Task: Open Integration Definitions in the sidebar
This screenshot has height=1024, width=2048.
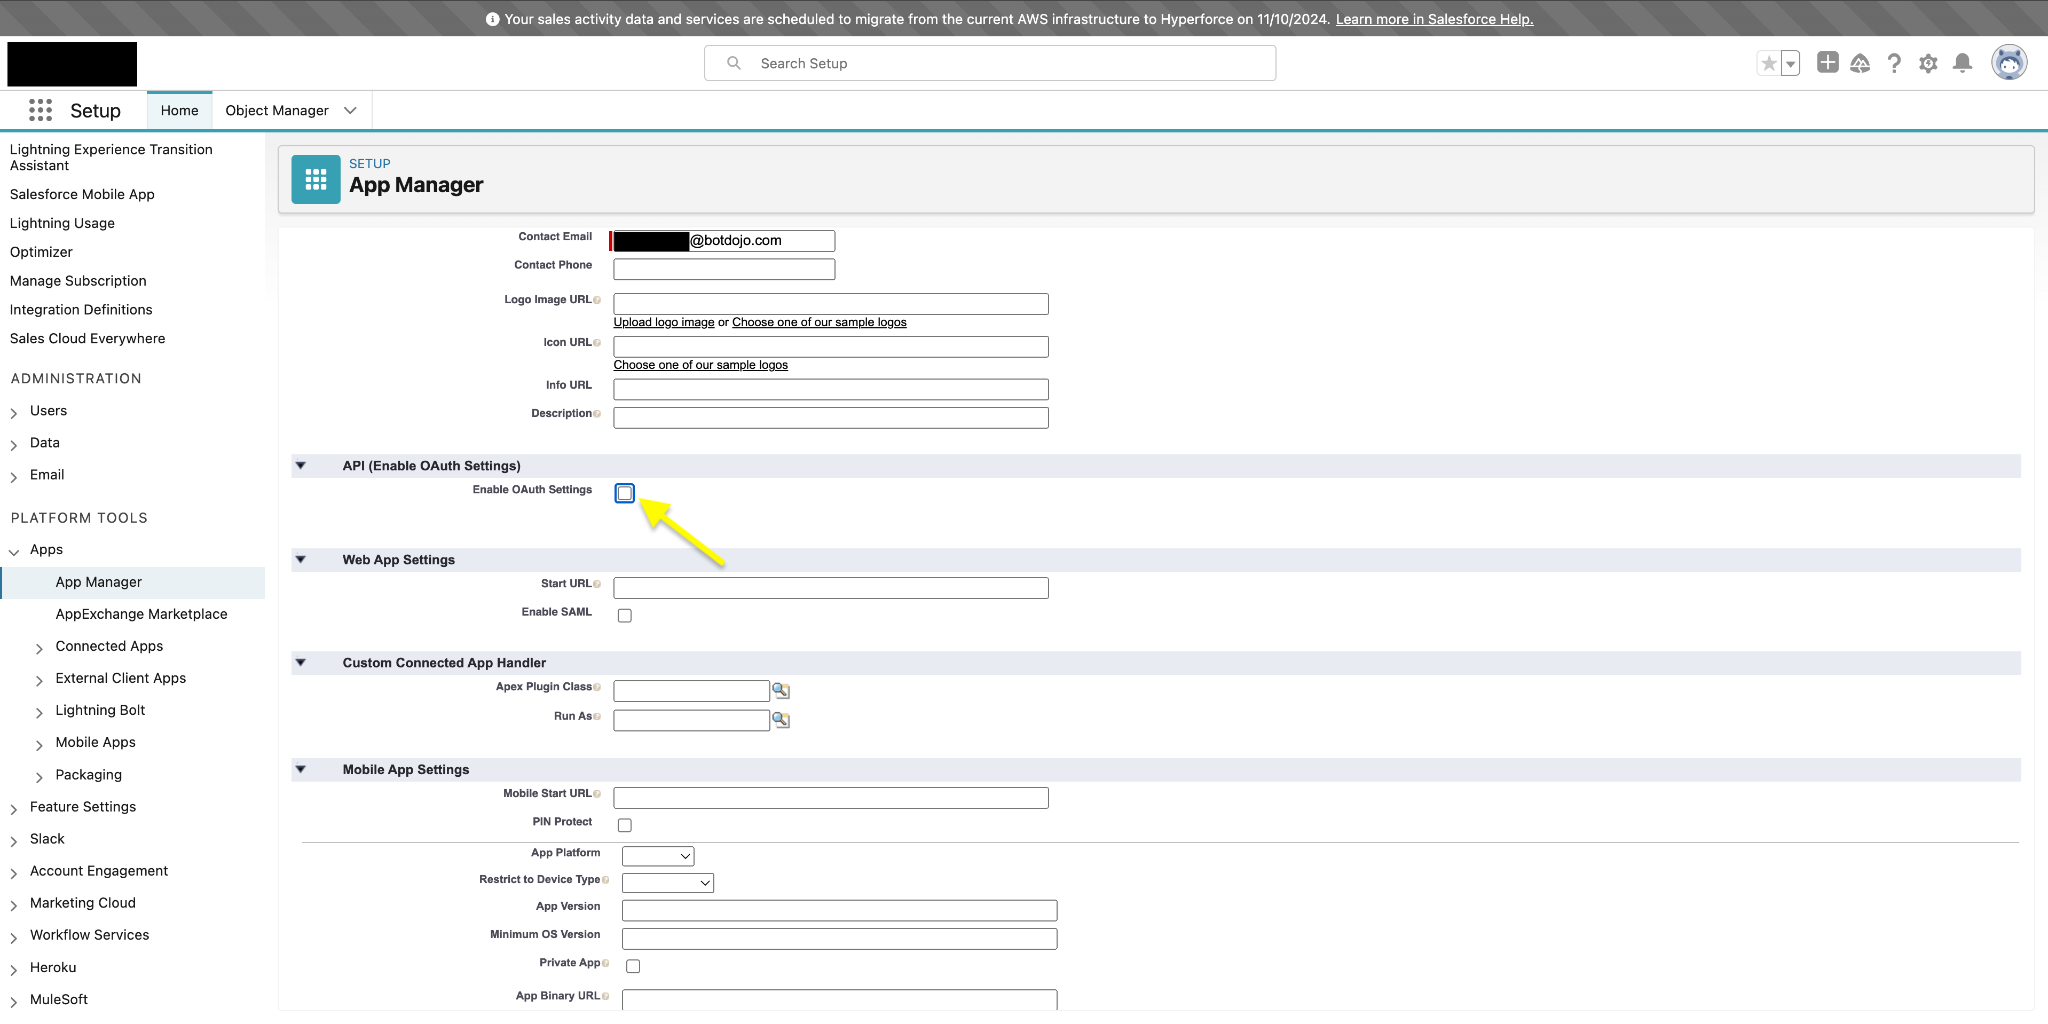Action: pyautogui.click(x=81, y=310)
